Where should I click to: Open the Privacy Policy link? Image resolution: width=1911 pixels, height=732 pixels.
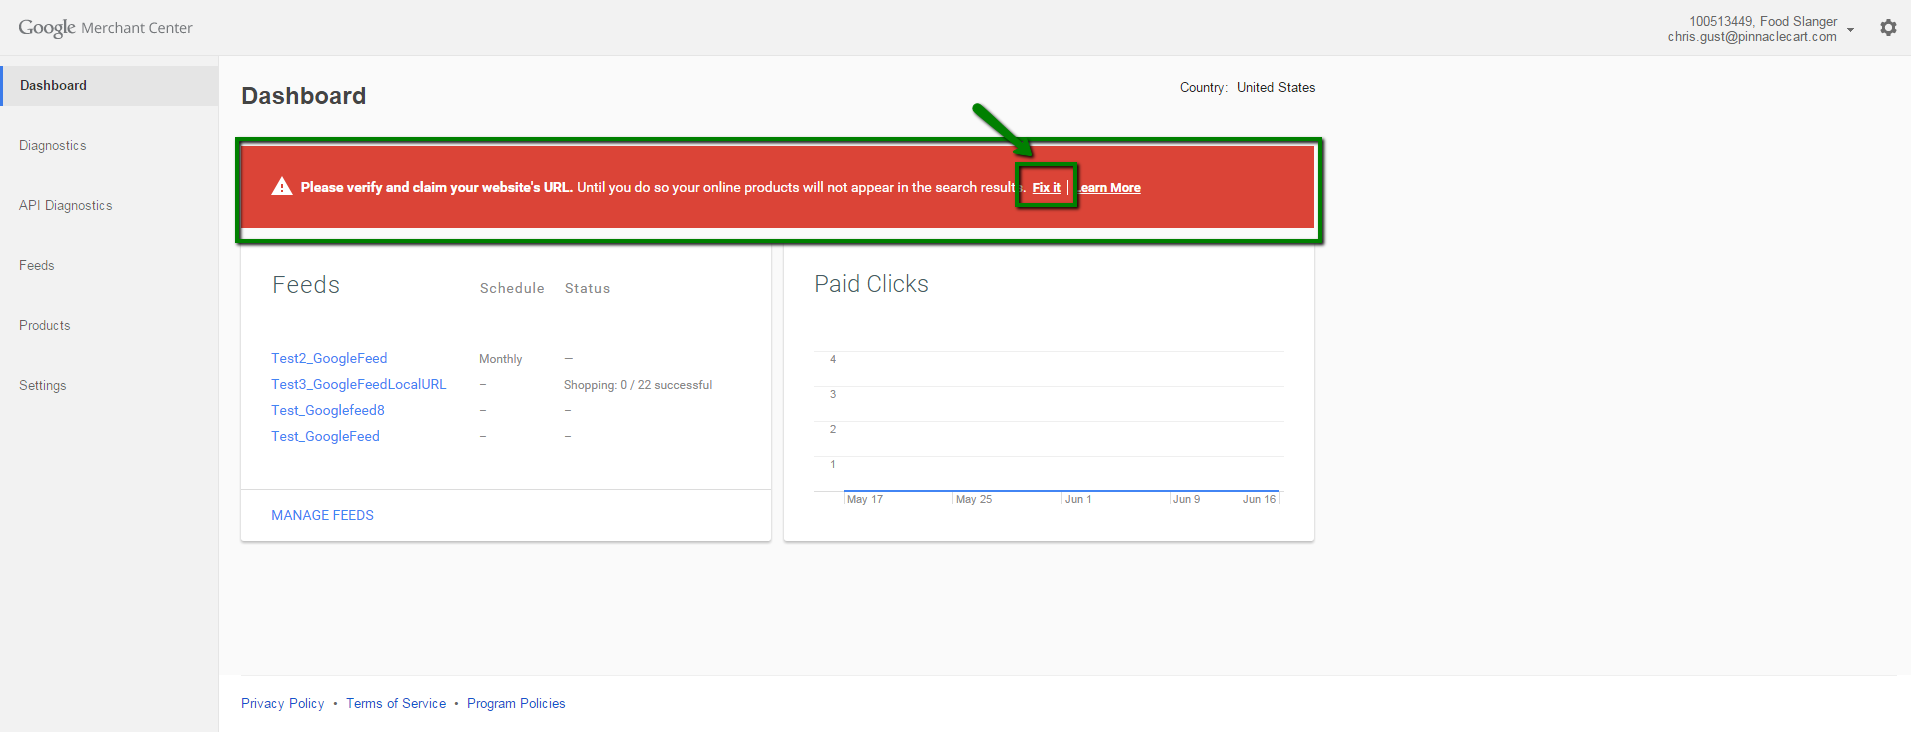point(283,704)
